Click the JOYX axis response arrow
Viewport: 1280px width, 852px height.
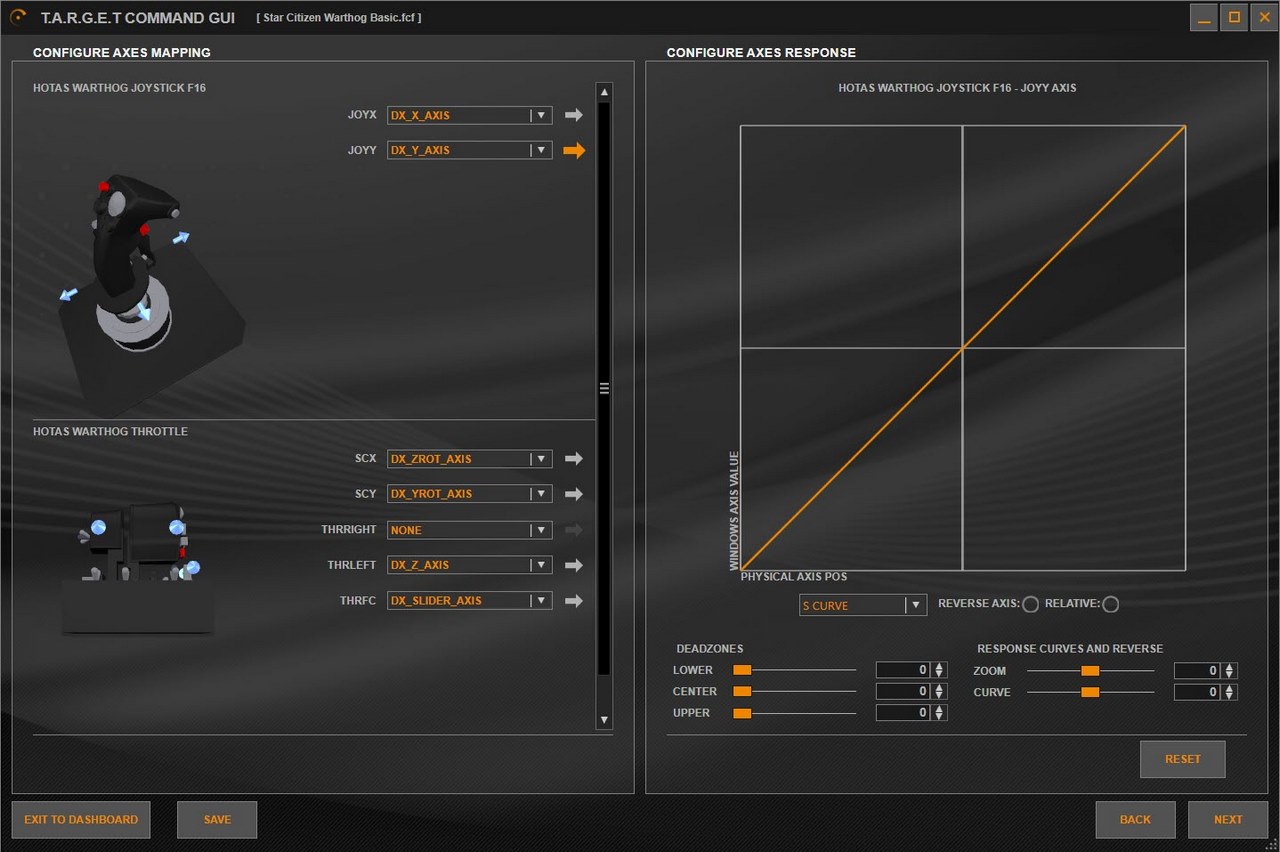[x=573, y=115]
